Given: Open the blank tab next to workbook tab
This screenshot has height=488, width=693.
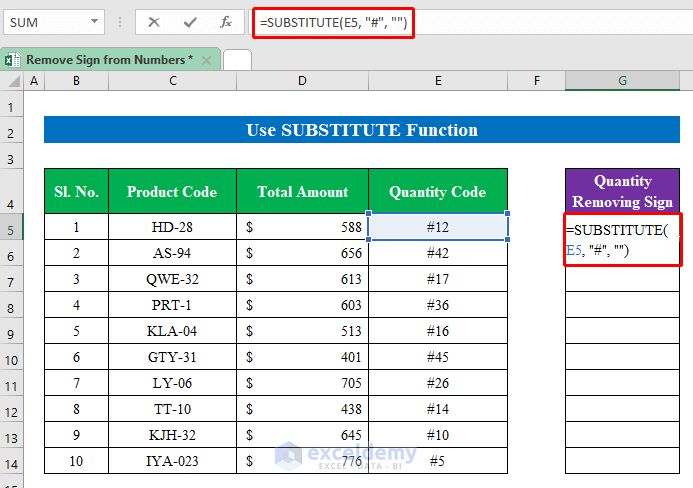Looking at the screenshot, I should (x=237, y=60).
